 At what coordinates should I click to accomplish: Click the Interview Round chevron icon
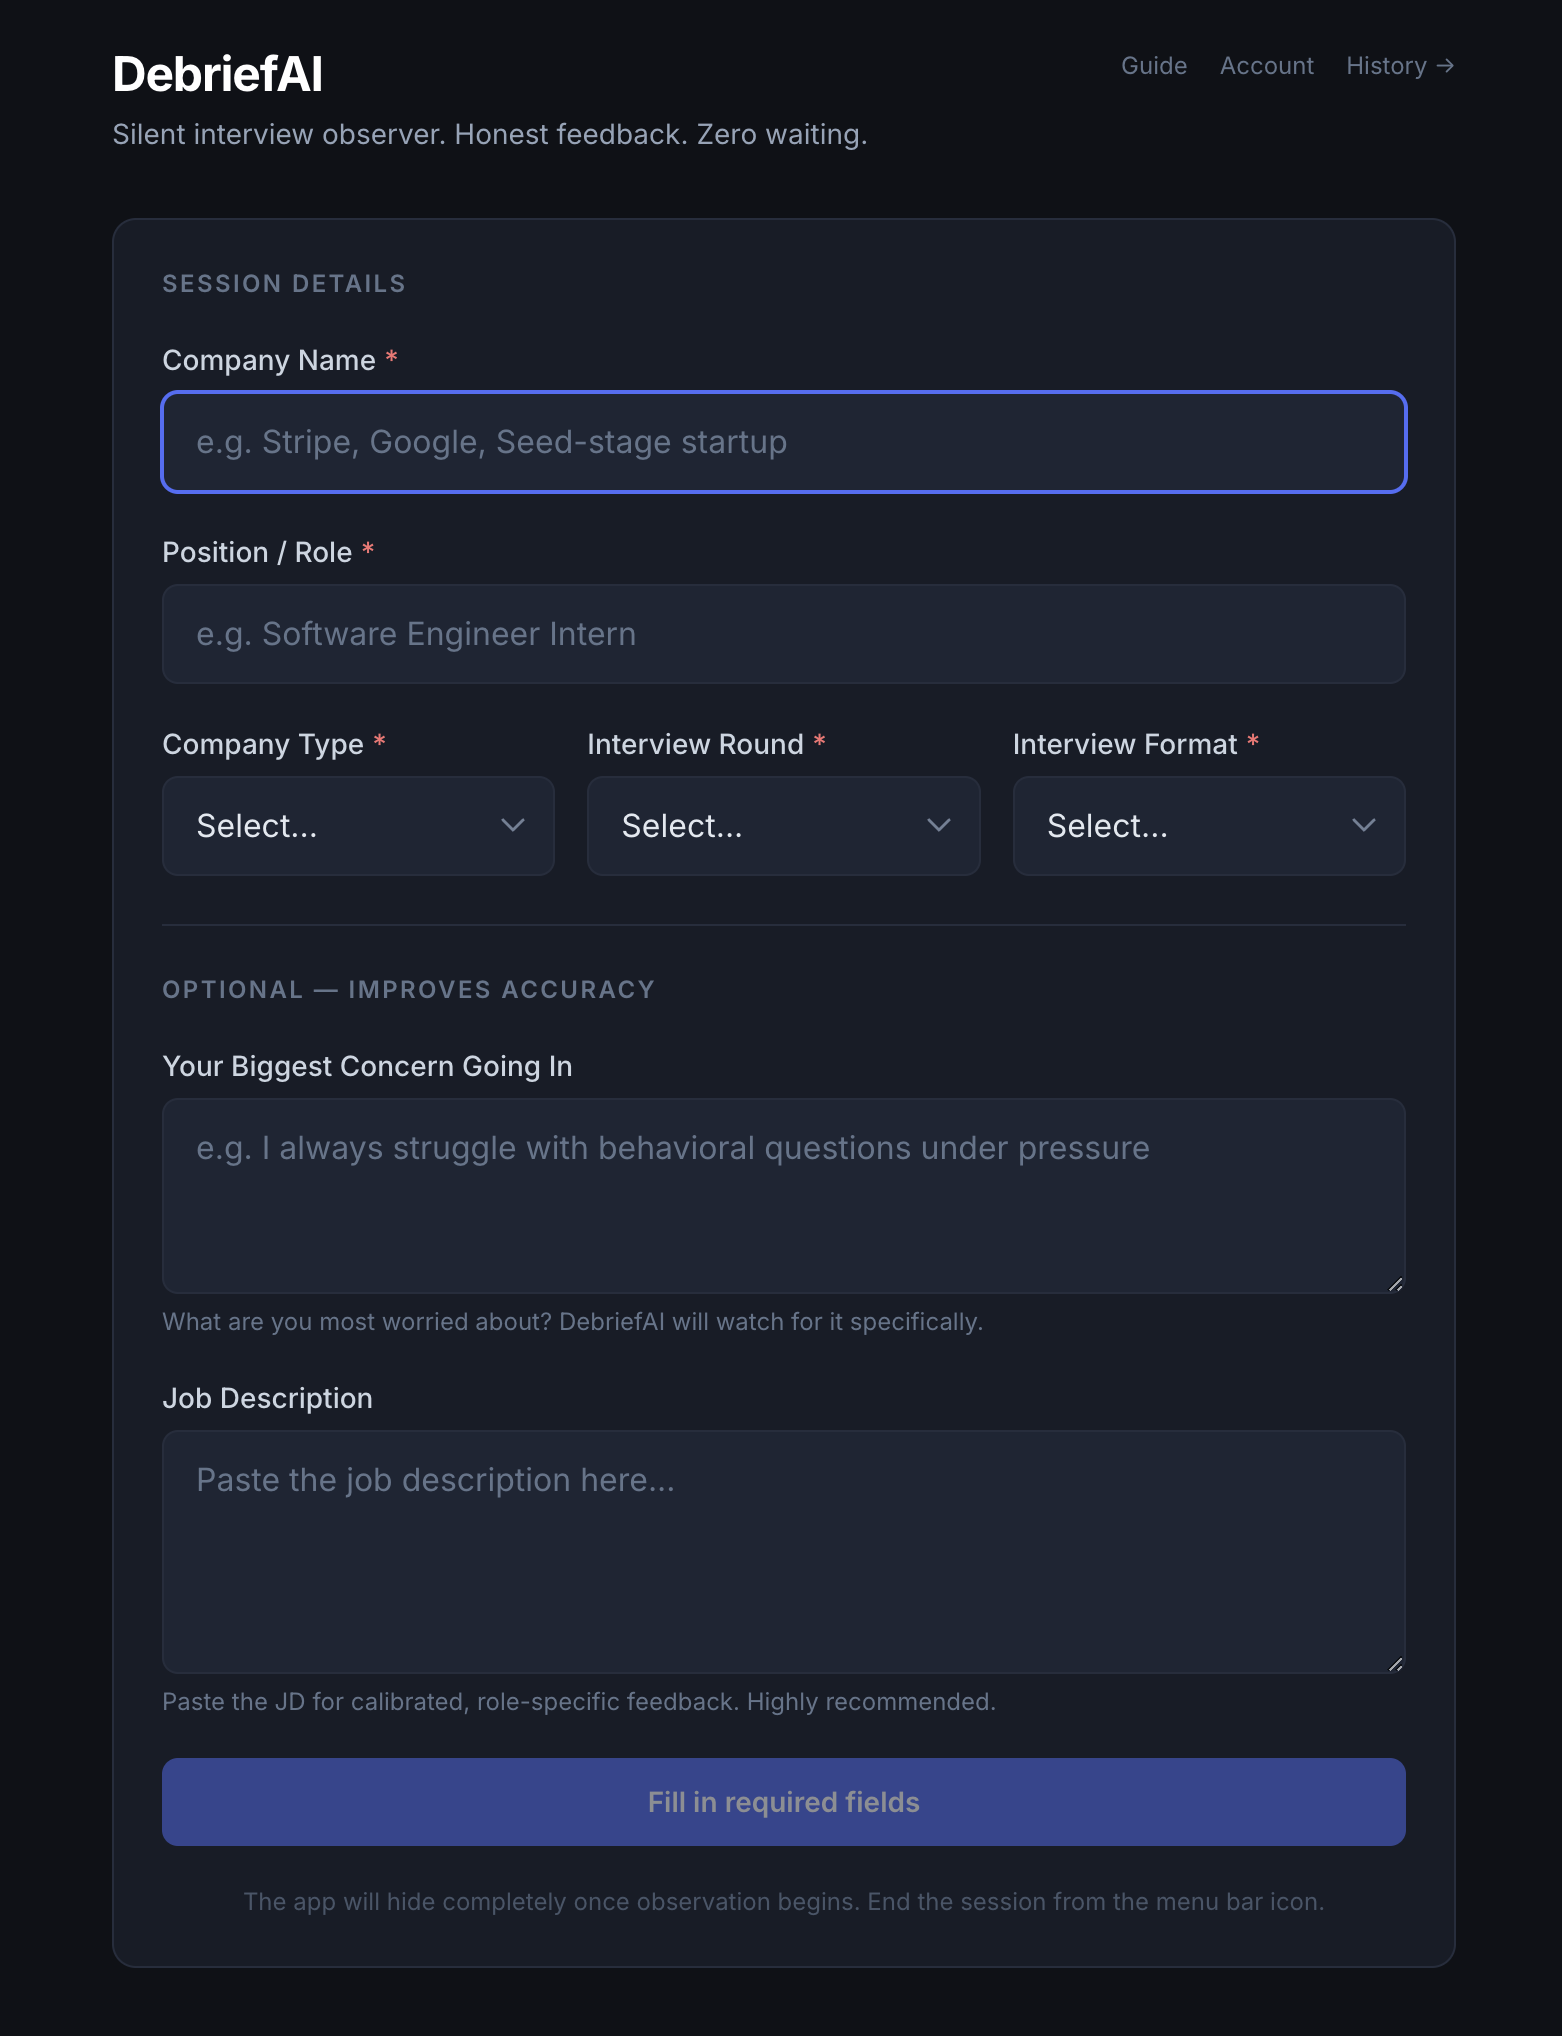pyautogui.click(x=938, y=825)
